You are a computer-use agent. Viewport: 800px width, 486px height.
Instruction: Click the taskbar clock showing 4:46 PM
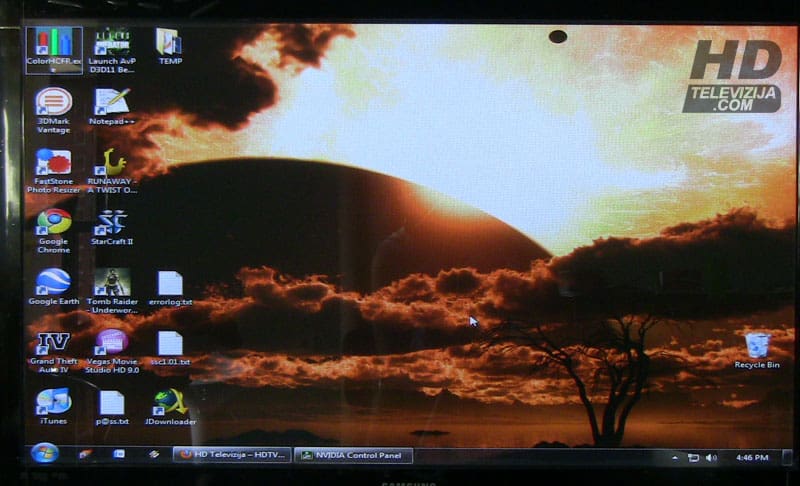[751, 457]
